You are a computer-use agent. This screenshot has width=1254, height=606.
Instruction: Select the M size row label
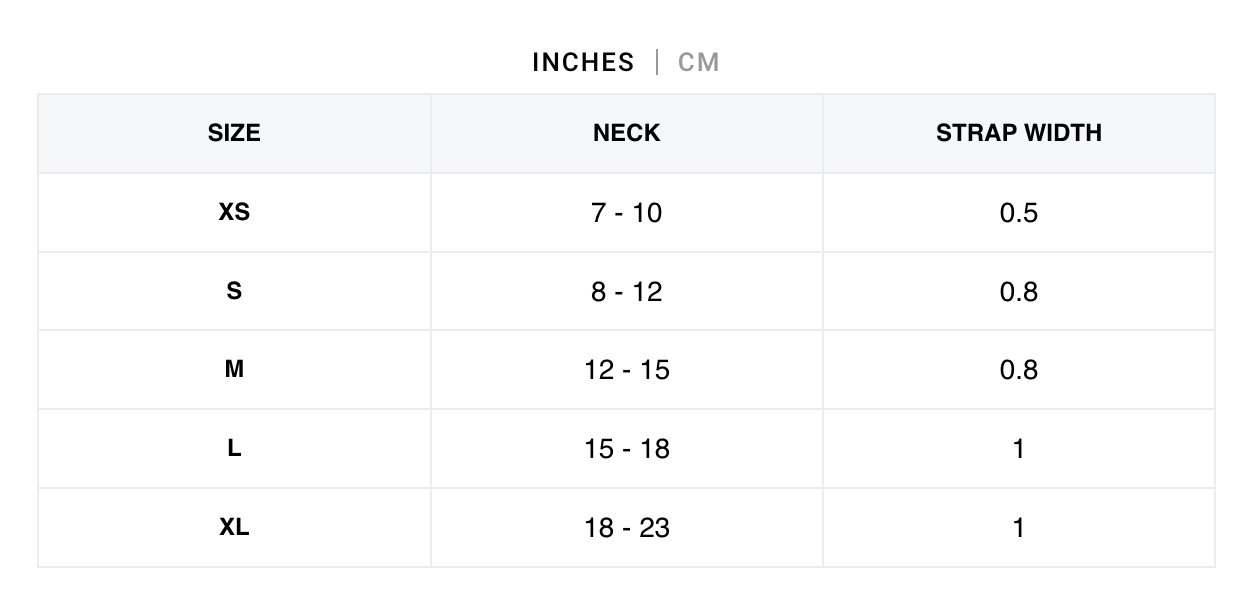(234, 370)
